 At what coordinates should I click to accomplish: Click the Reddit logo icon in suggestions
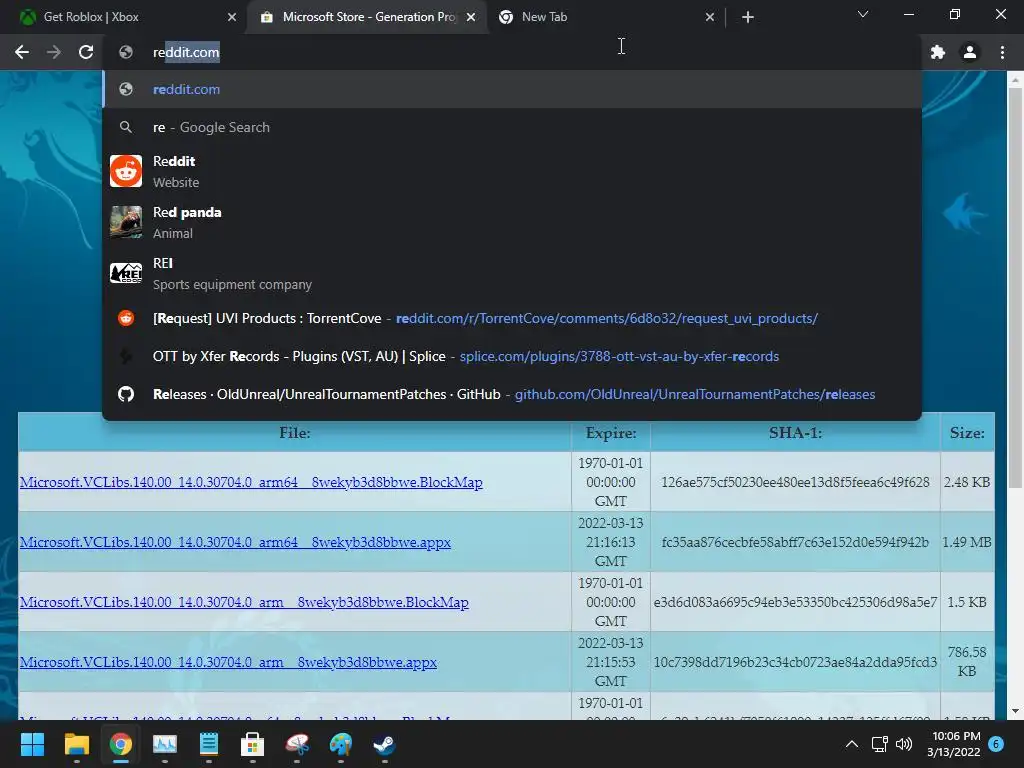[x=126, y=171]
